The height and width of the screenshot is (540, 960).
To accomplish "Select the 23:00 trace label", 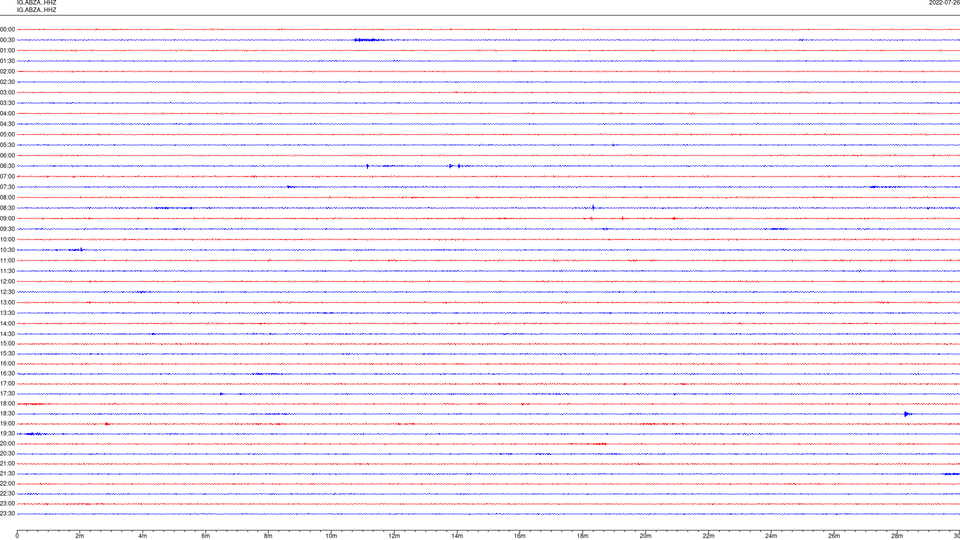I will click(x=7, y=504).
